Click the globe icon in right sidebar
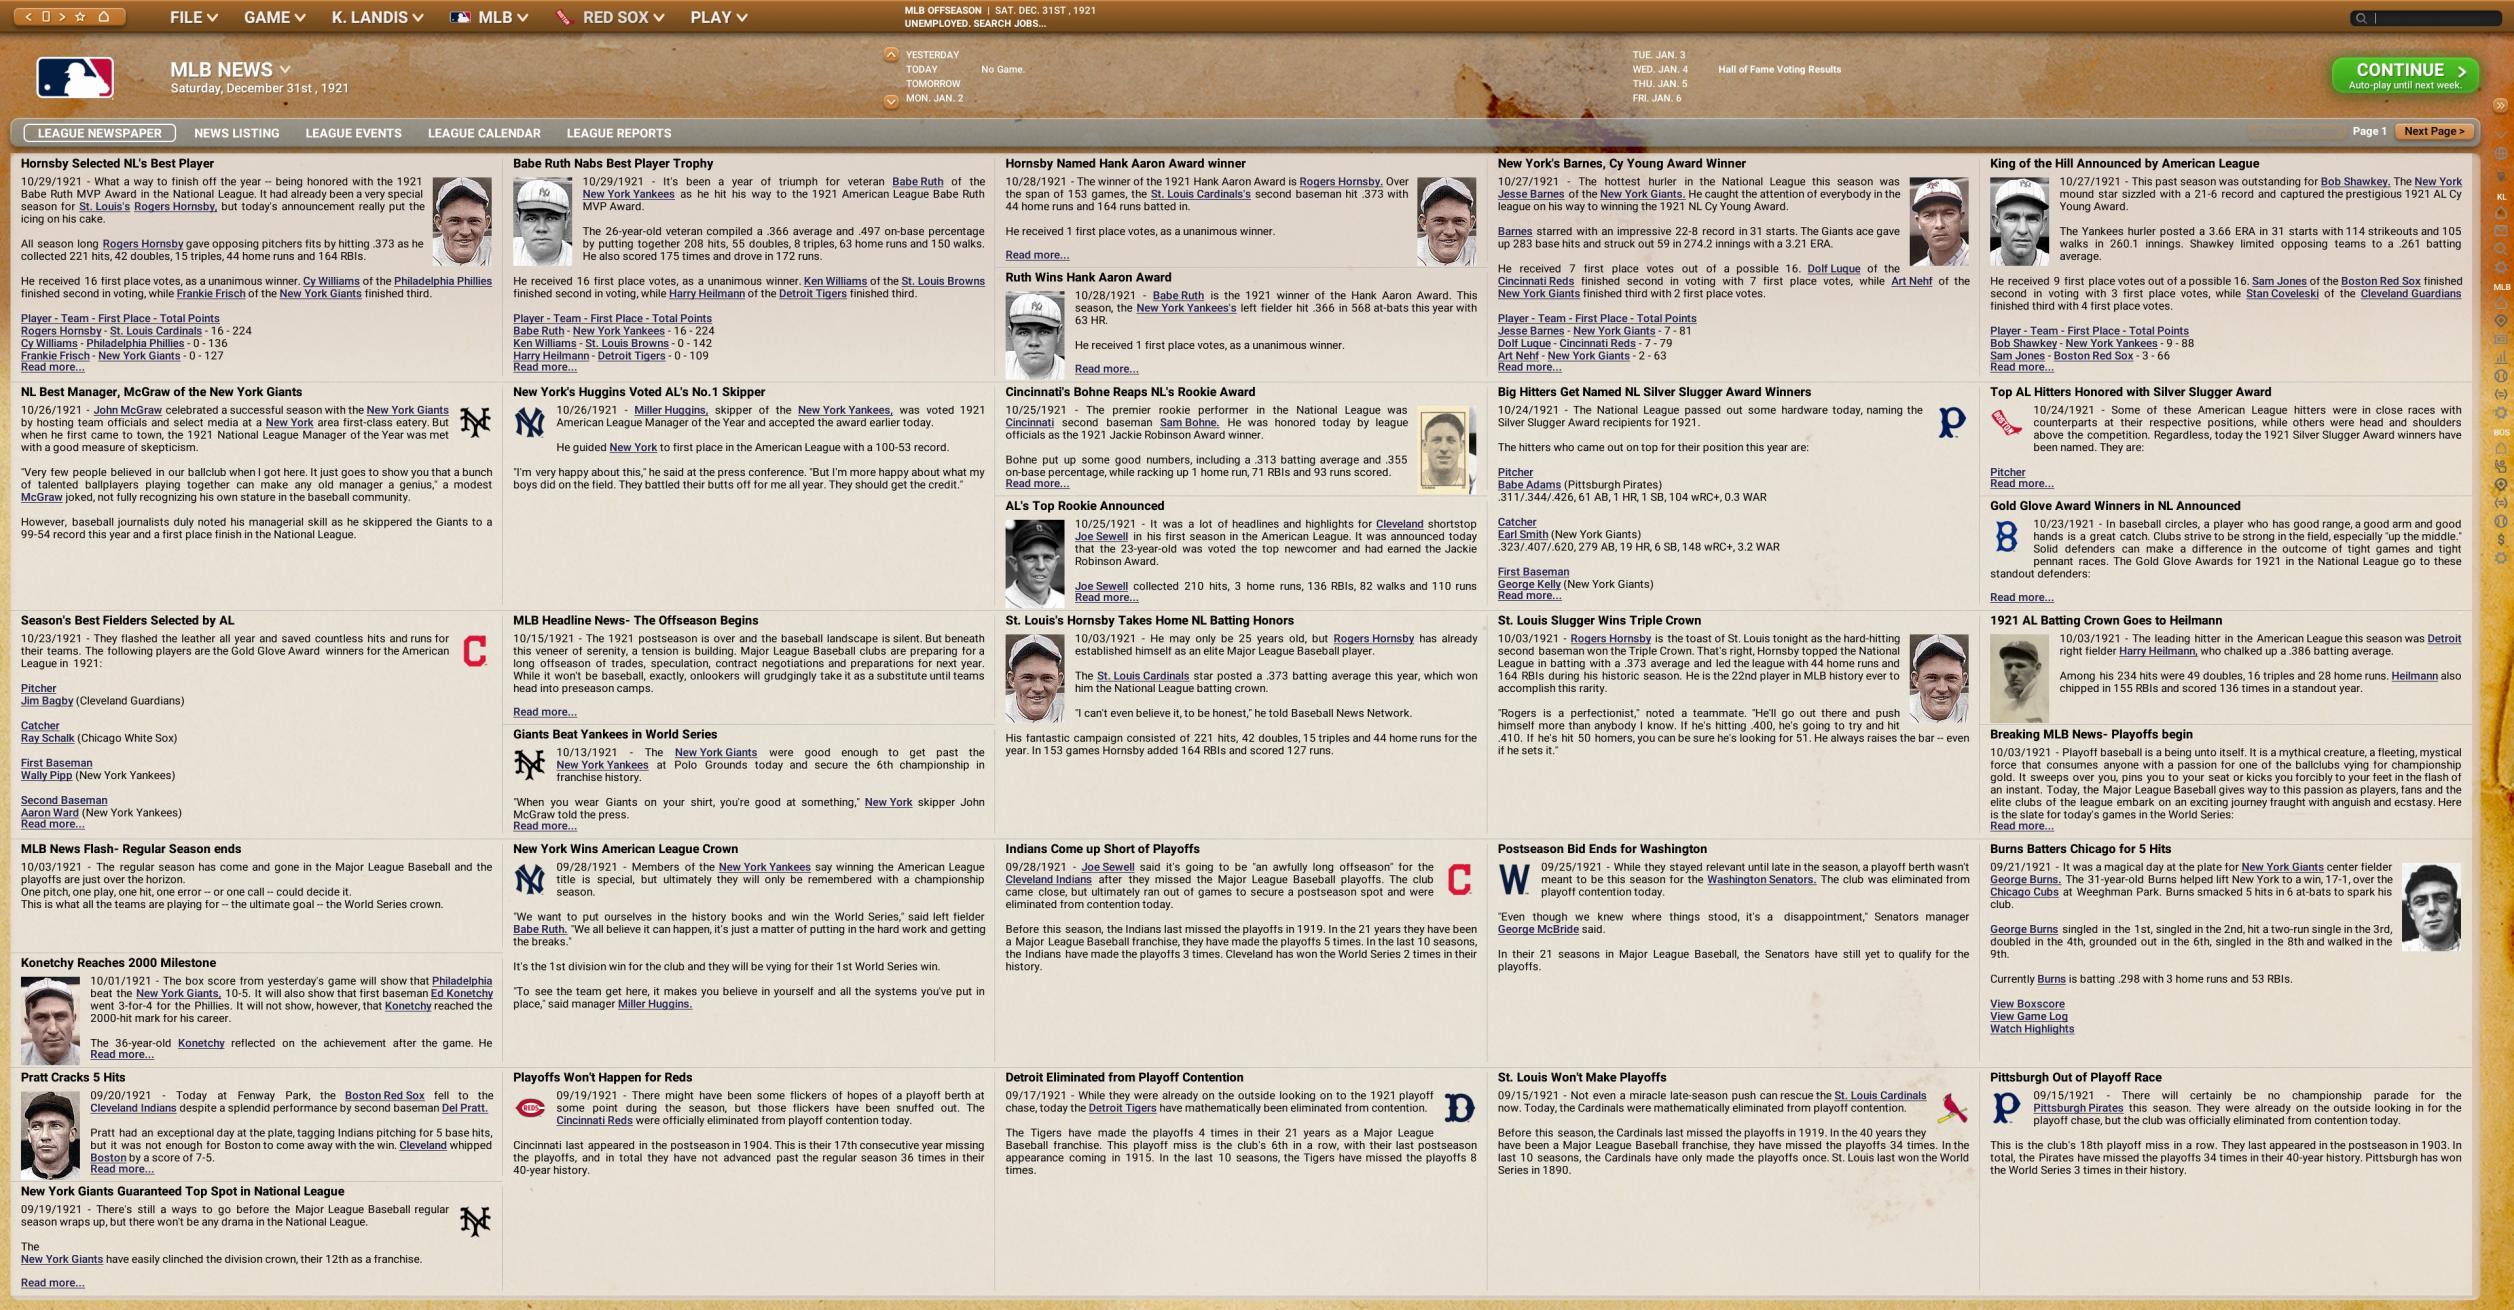Viewport: 2514px width, 1310px height. pyautogui.click(x=2501, y=154)
